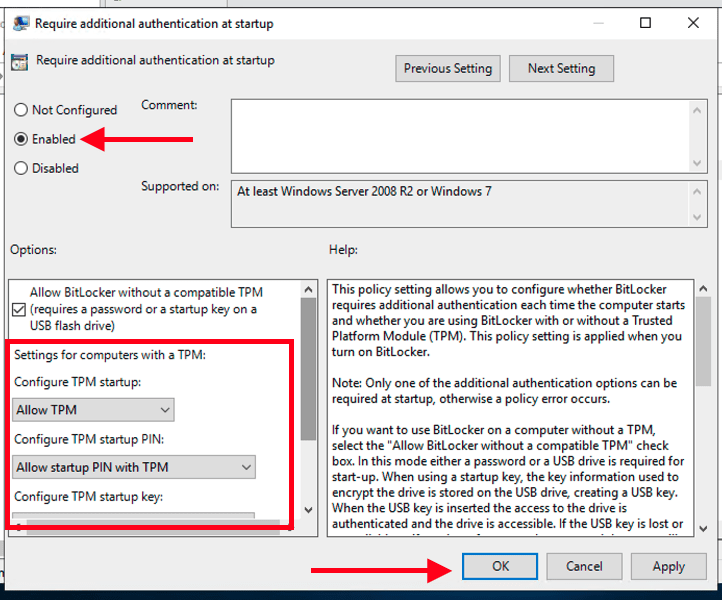Open the Configure TPM startup dropdown
This screenshot has width=722, height=600.
(95, 409)
